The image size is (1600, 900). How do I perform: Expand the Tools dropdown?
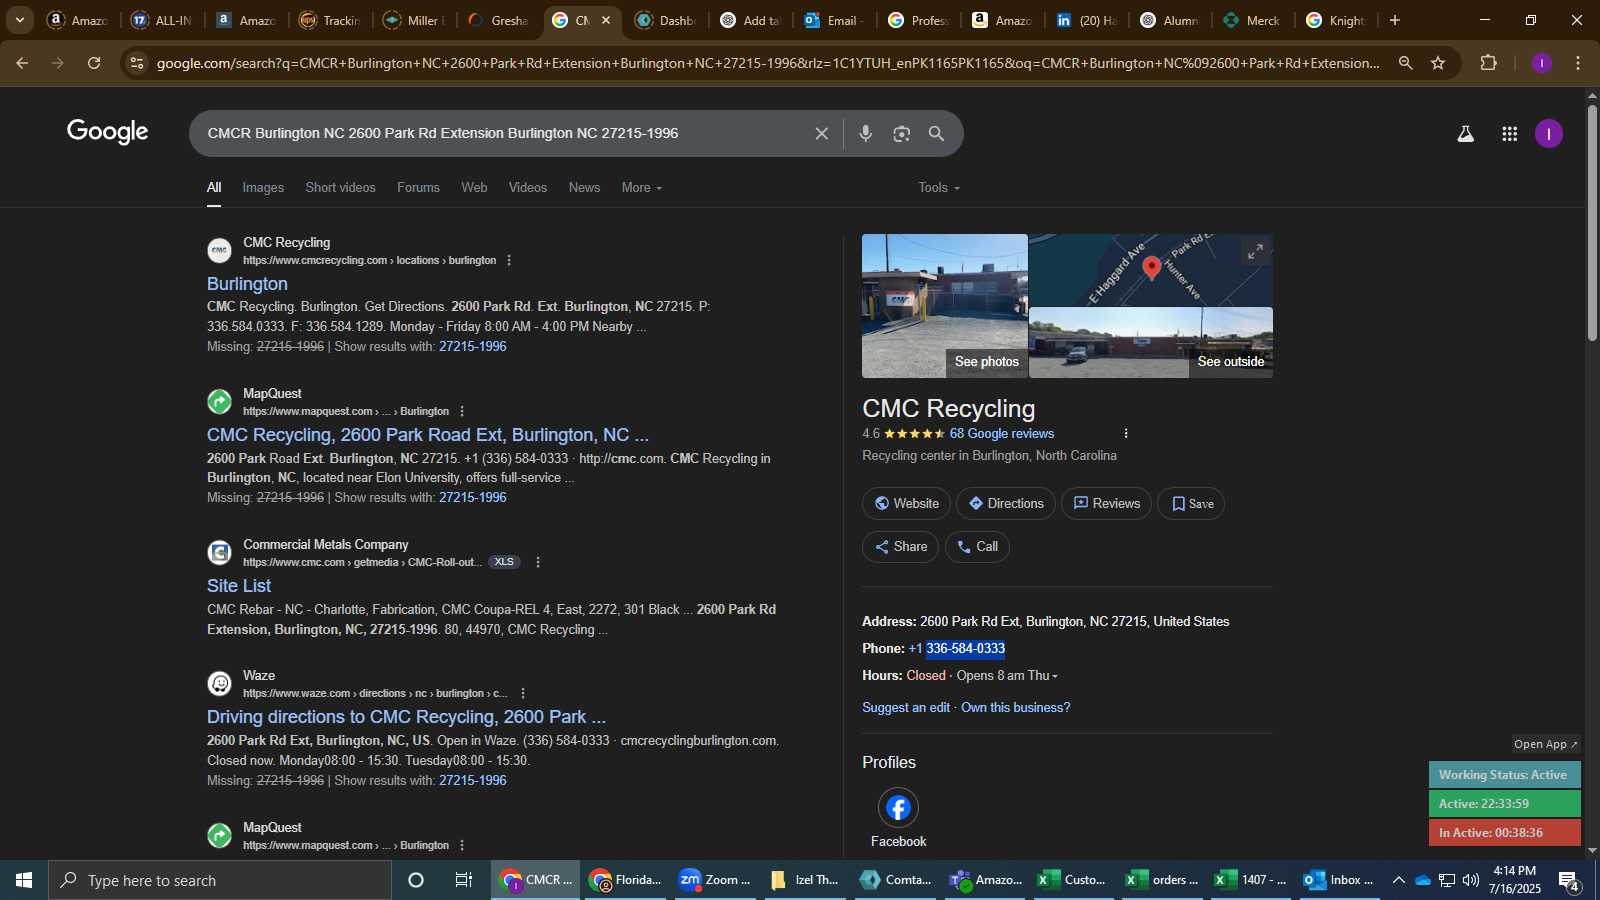pyautogui.click(x=939, y=188)
